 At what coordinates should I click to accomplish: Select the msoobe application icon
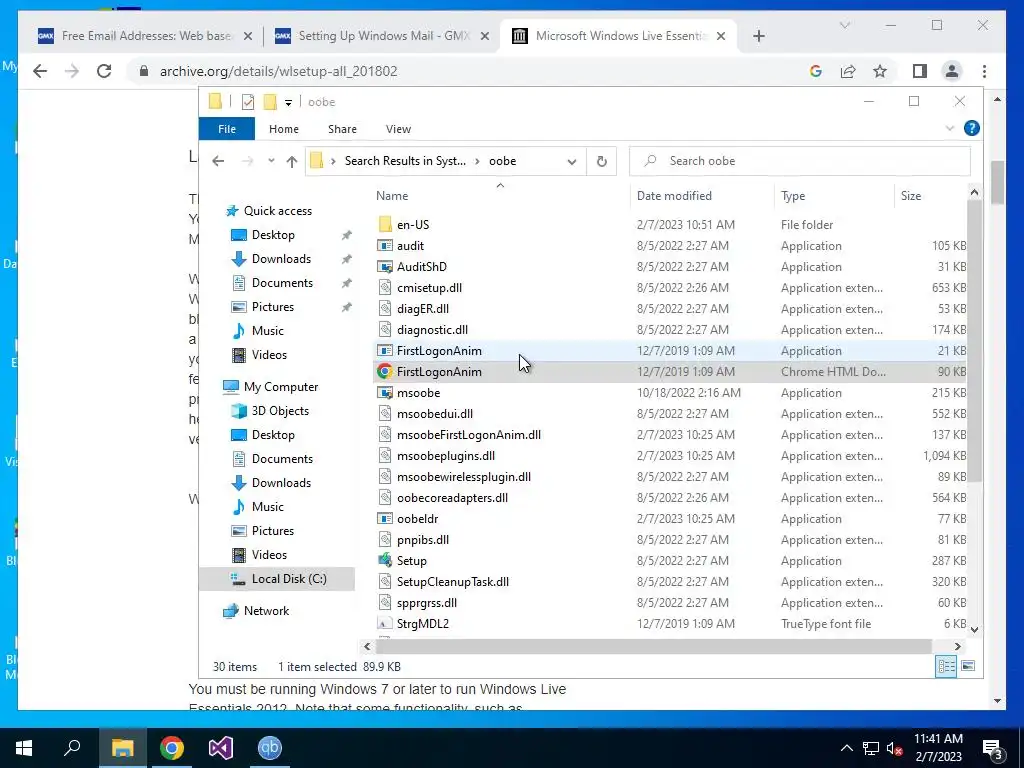(x=385, y=392)
